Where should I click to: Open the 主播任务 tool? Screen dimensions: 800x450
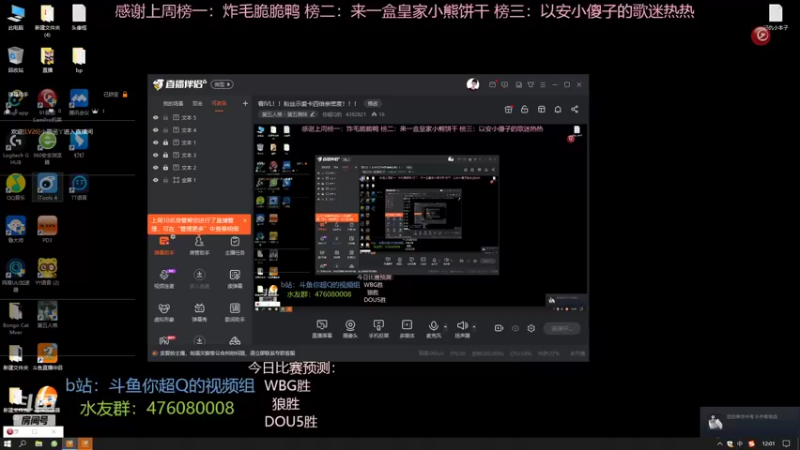click(235, 245)
